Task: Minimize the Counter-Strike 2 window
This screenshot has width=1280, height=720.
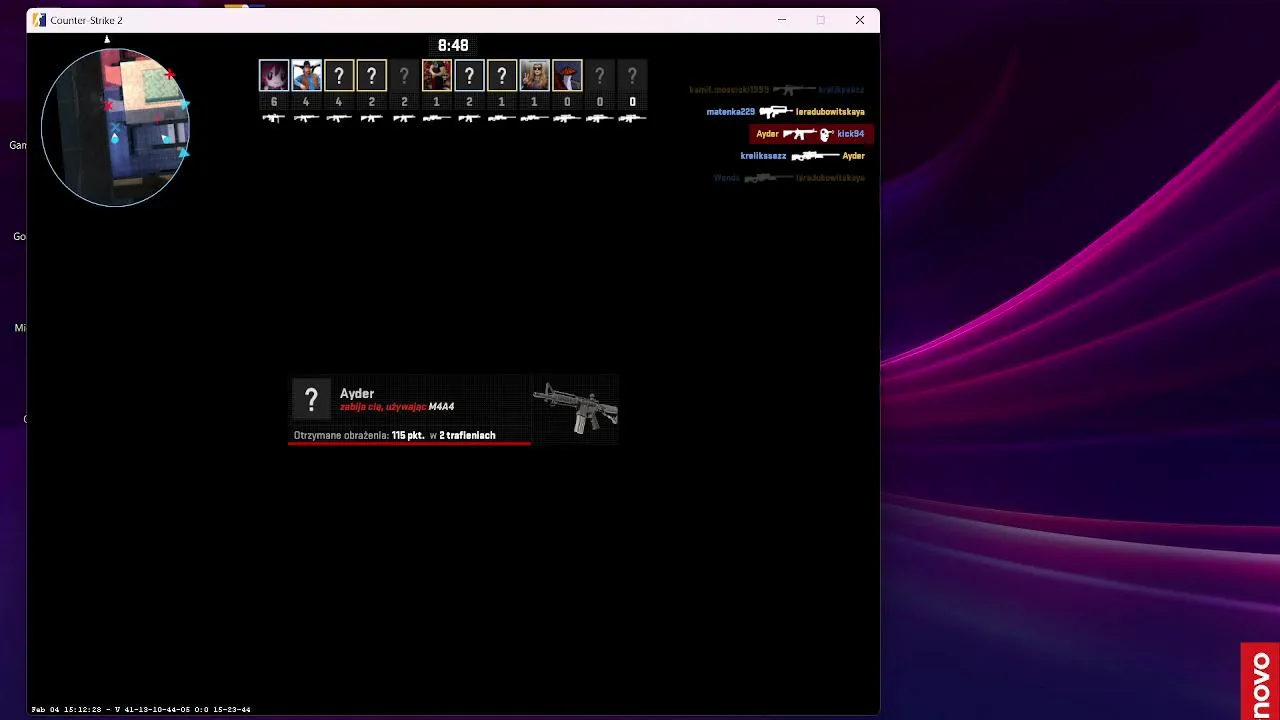Action: click(x=782, y=20)
